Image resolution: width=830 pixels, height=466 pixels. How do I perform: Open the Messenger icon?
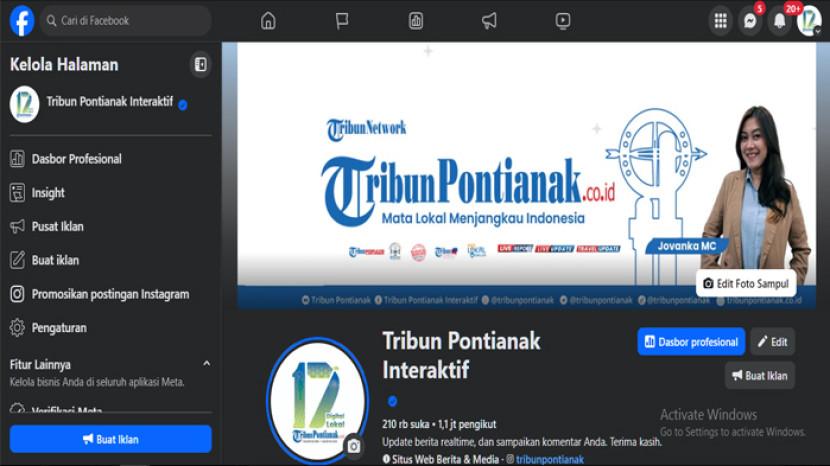pyautogui.click(x=750, y=21)
